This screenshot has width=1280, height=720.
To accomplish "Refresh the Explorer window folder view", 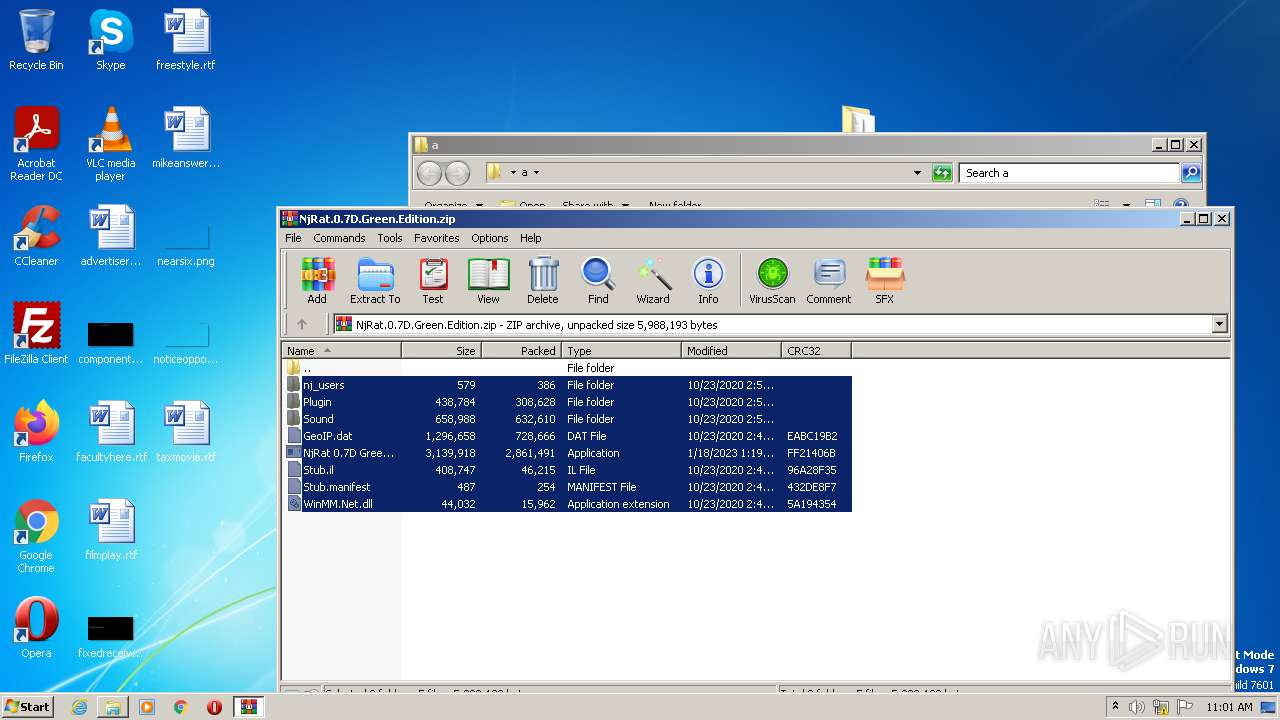I will click(x=942, y=173).
